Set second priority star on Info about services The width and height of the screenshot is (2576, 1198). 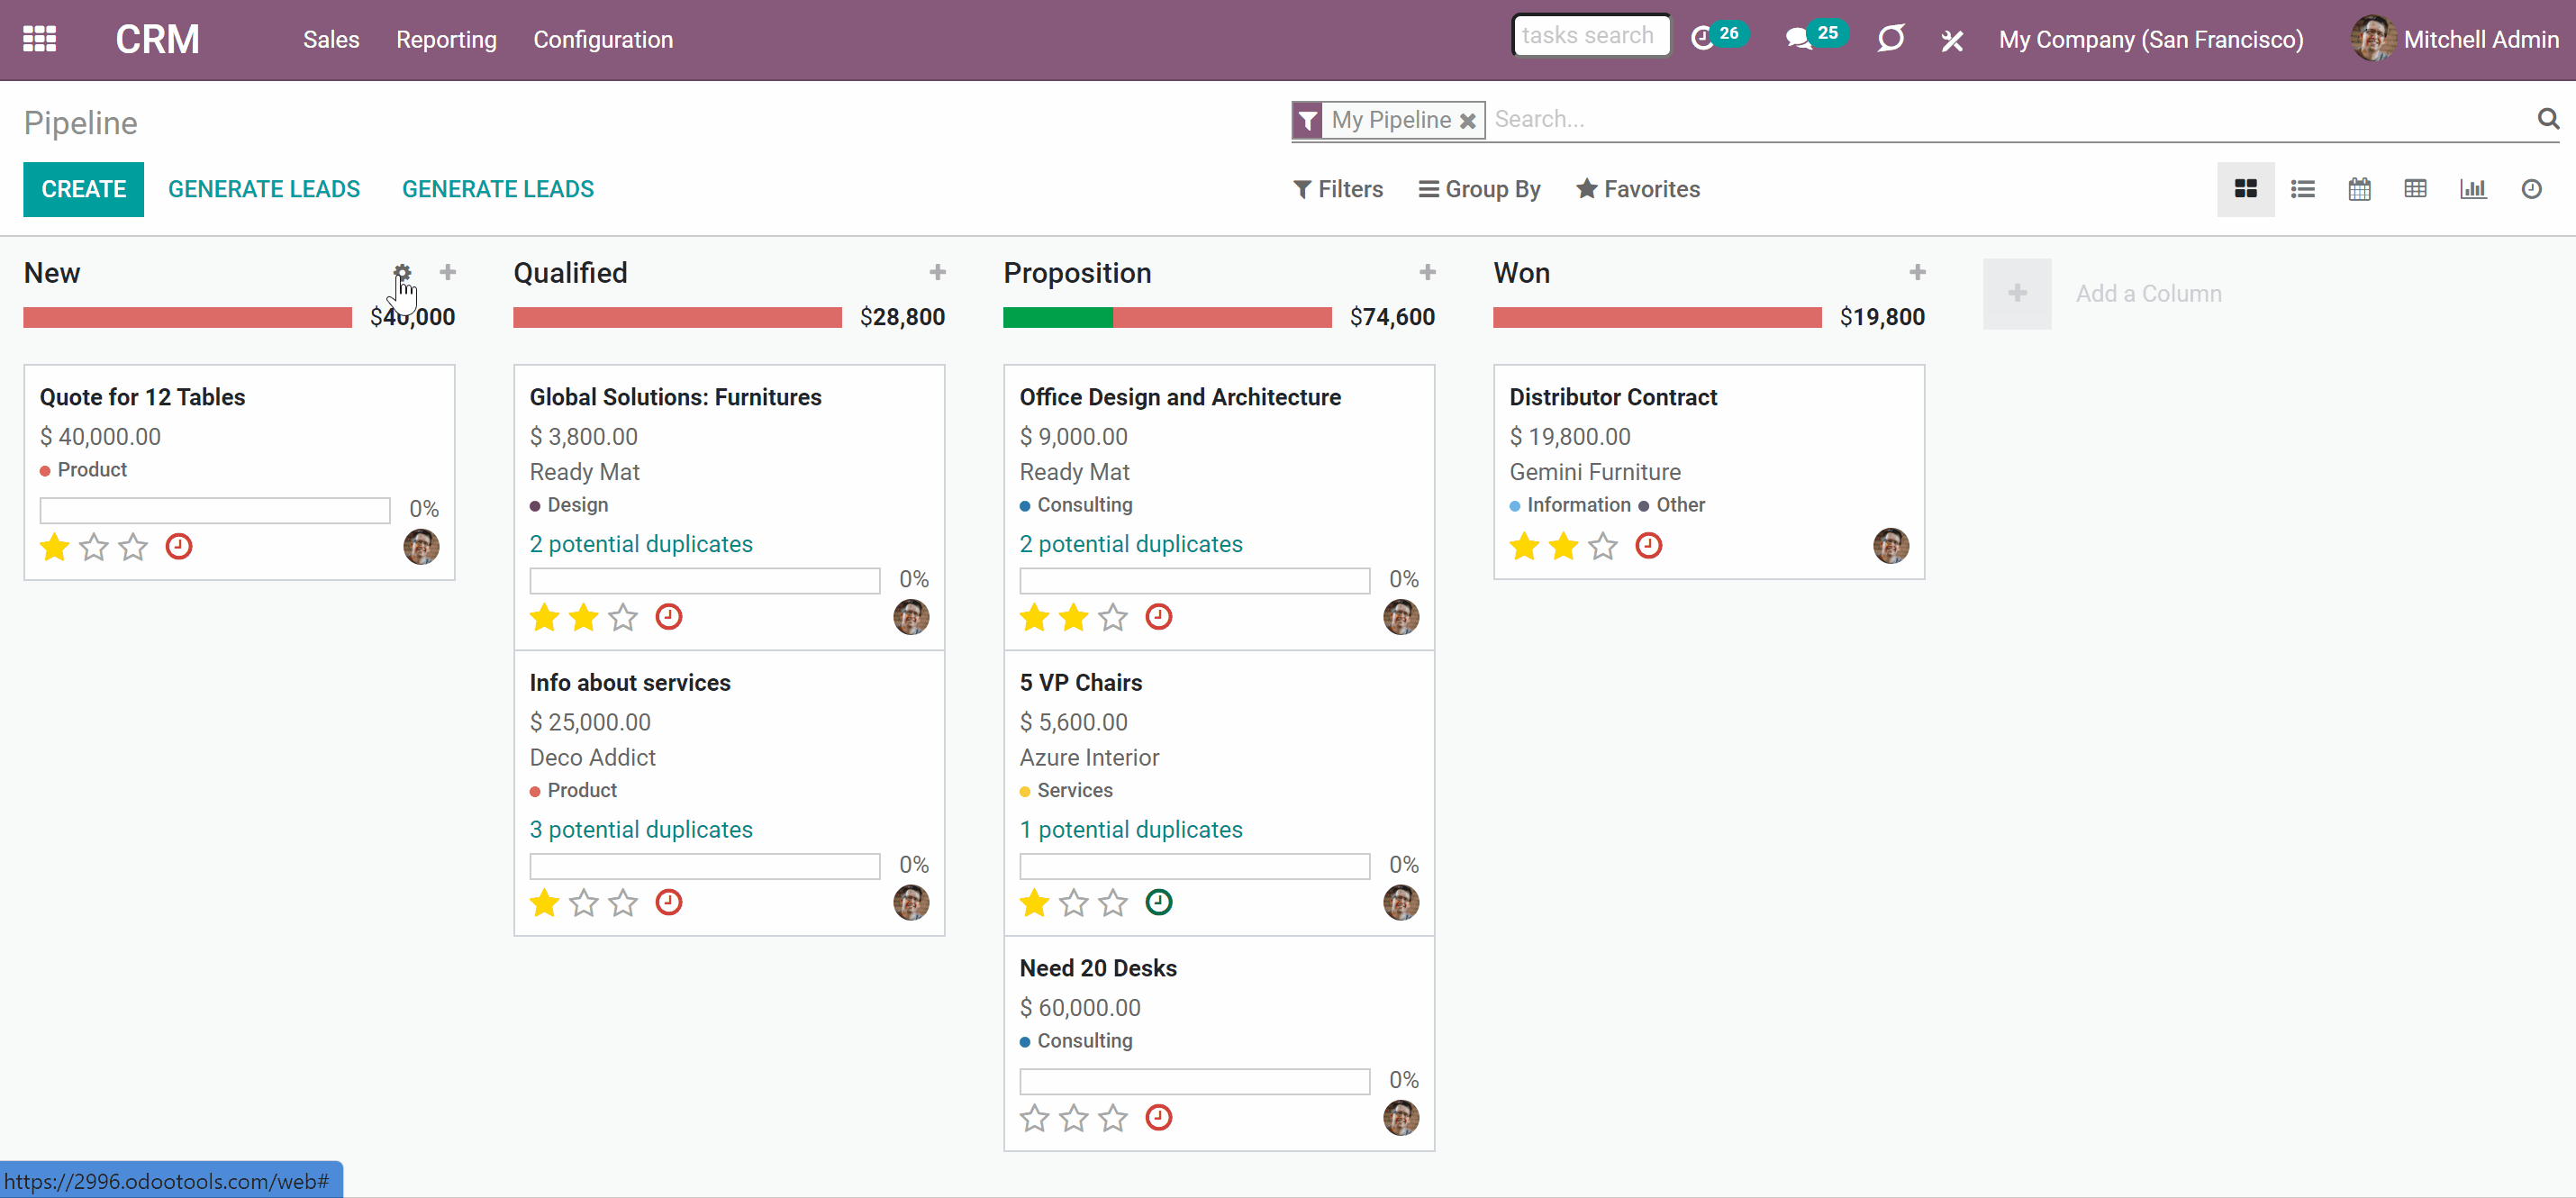pos(584,903)
